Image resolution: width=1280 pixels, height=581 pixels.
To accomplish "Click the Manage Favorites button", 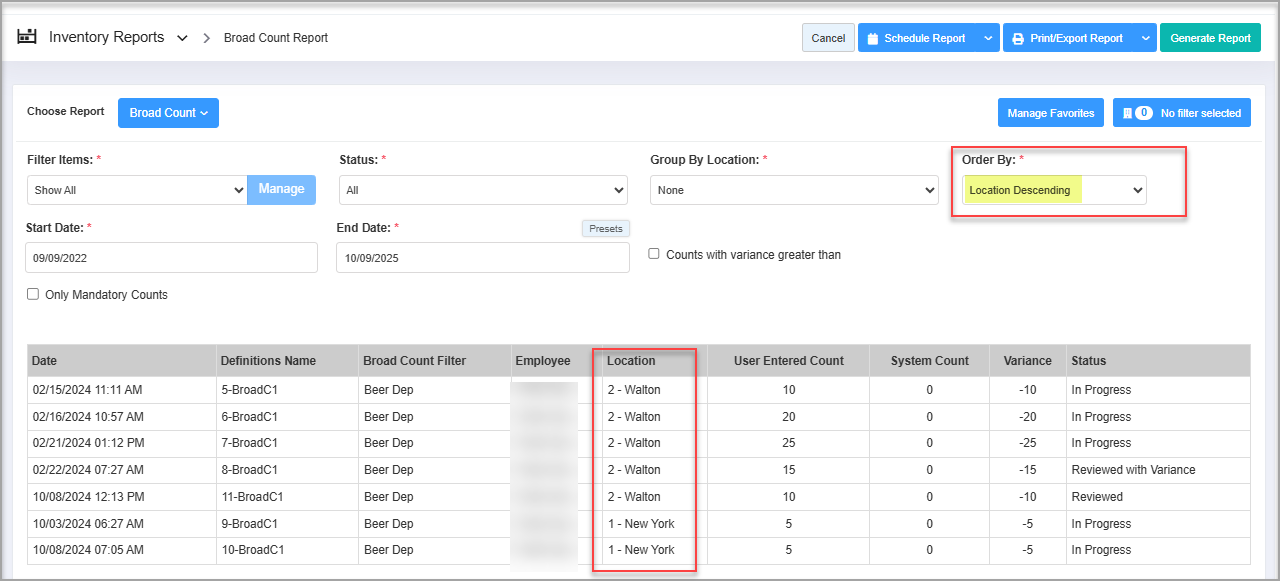I will point(1050,113).
